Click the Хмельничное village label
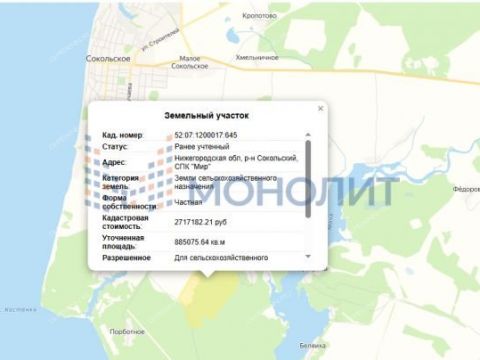The width and height of the screenshot is (480, 360). pyautogui.click(x=257, y=57)
